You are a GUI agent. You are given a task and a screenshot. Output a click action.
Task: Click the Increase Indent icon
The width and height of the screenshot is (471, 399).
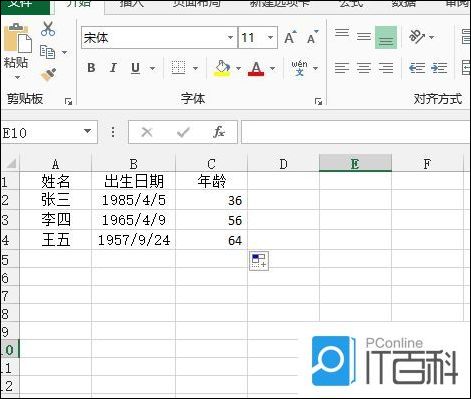[x=439, y=68]
